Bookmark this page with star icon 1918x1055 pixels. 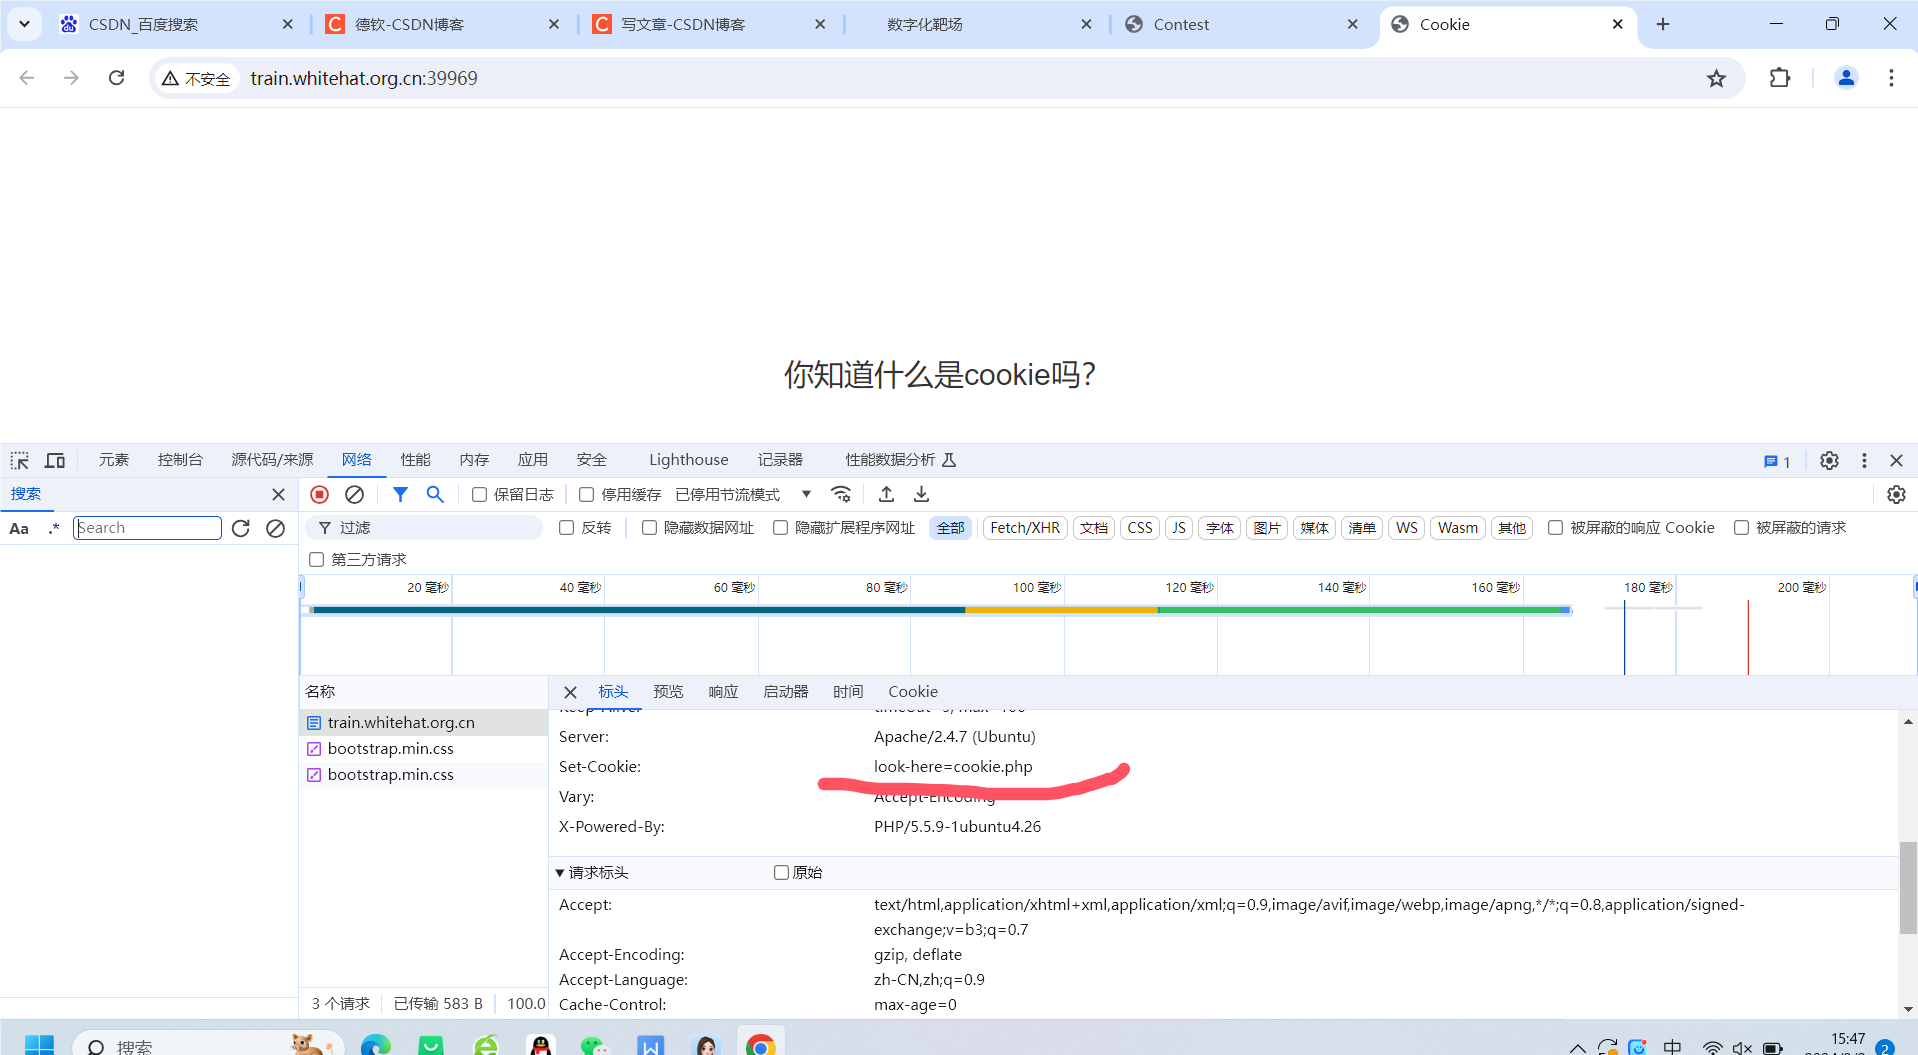[1716, 78]
